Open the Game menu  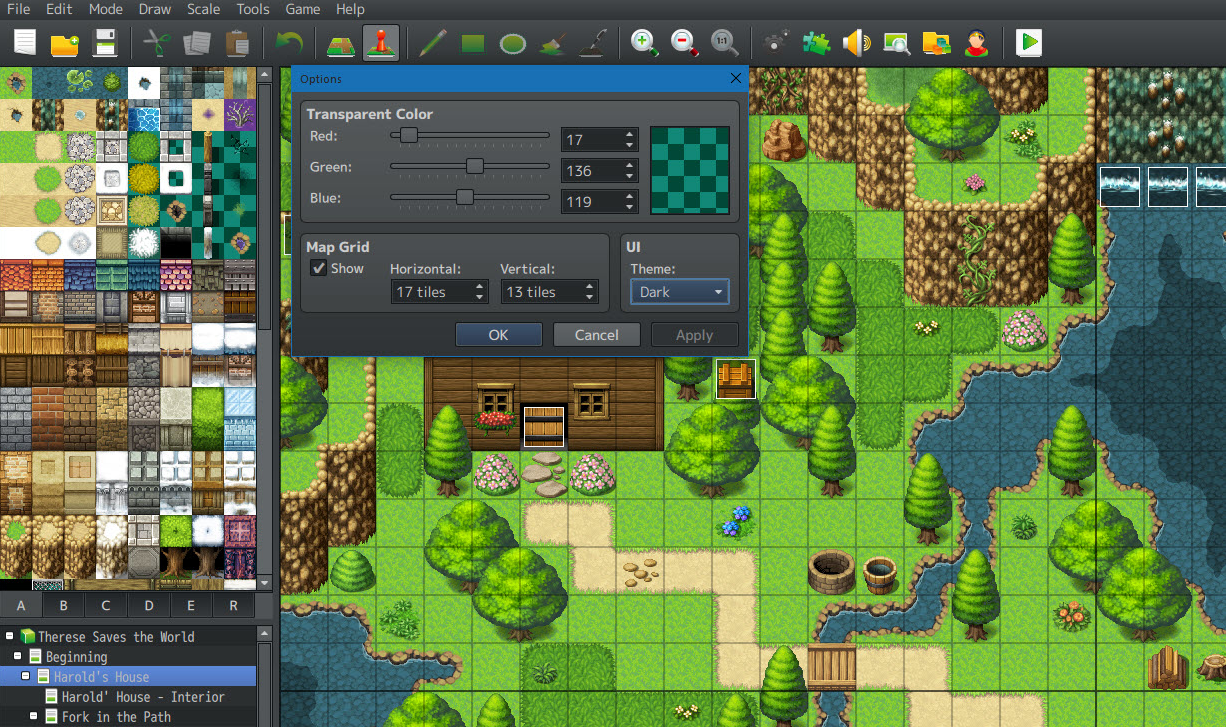pos(302,9)
